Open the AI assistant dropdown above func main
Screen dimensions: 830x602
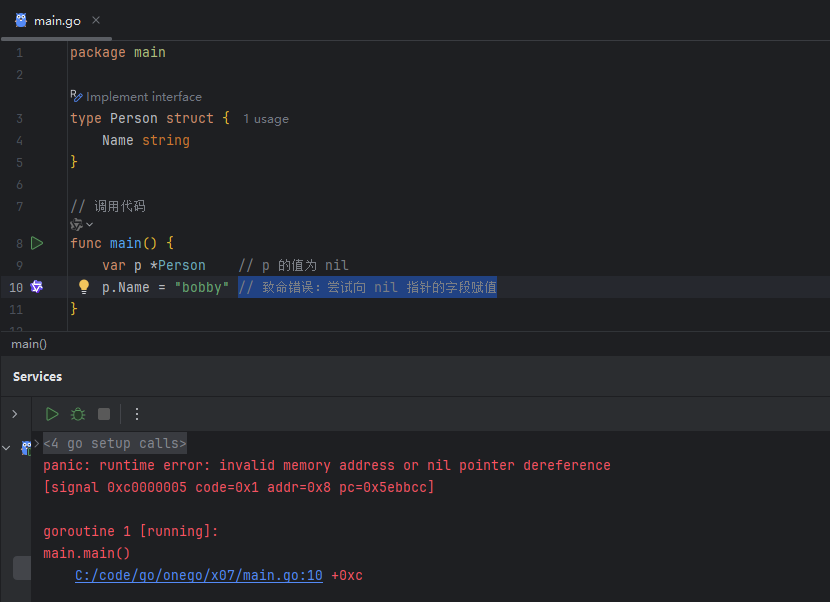[x=81, y=224]
